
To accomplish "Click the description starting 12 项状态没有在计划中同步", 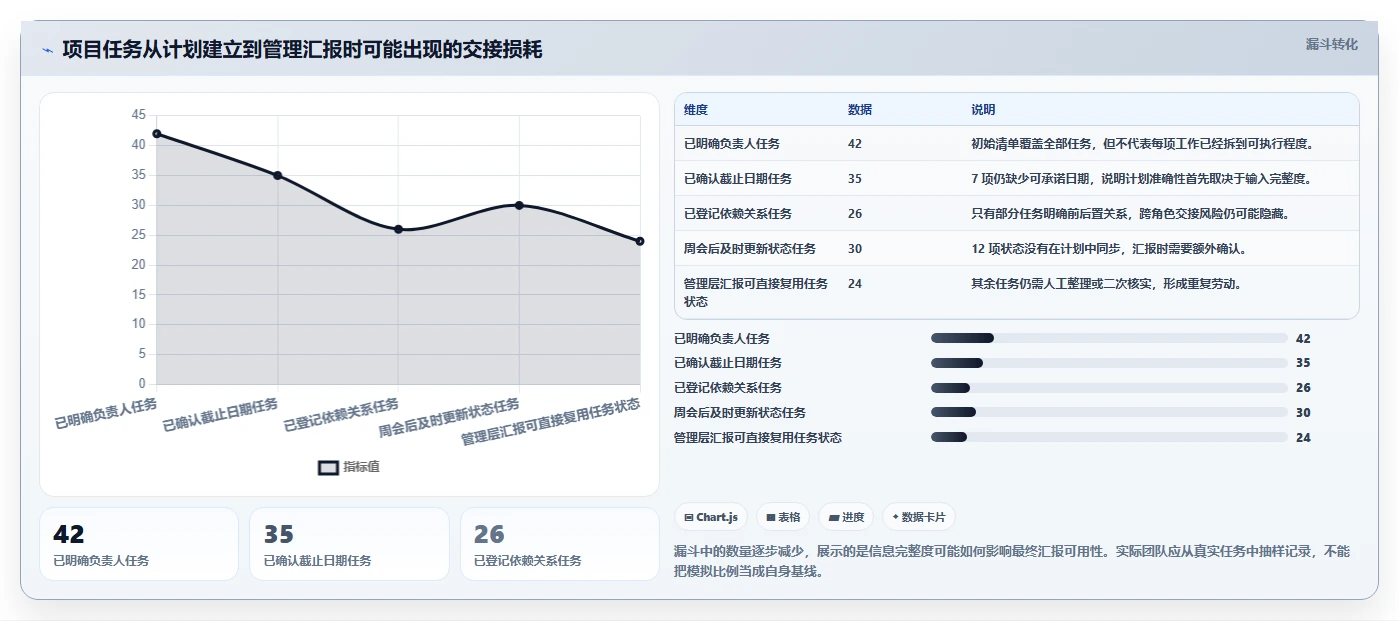I will [1108, 249].
